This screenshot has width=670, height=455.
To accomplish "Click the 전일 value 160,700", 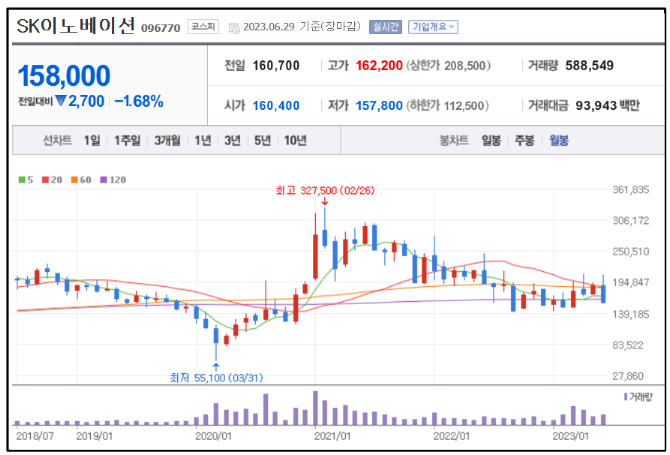I will (276, 65).
